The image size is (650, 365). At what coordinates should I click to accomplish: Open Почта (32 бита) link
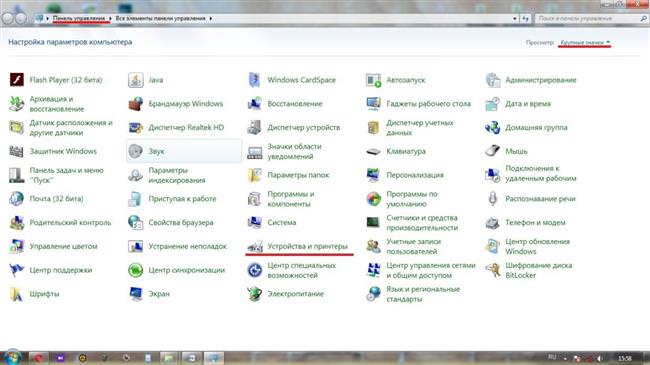(56, 199)
